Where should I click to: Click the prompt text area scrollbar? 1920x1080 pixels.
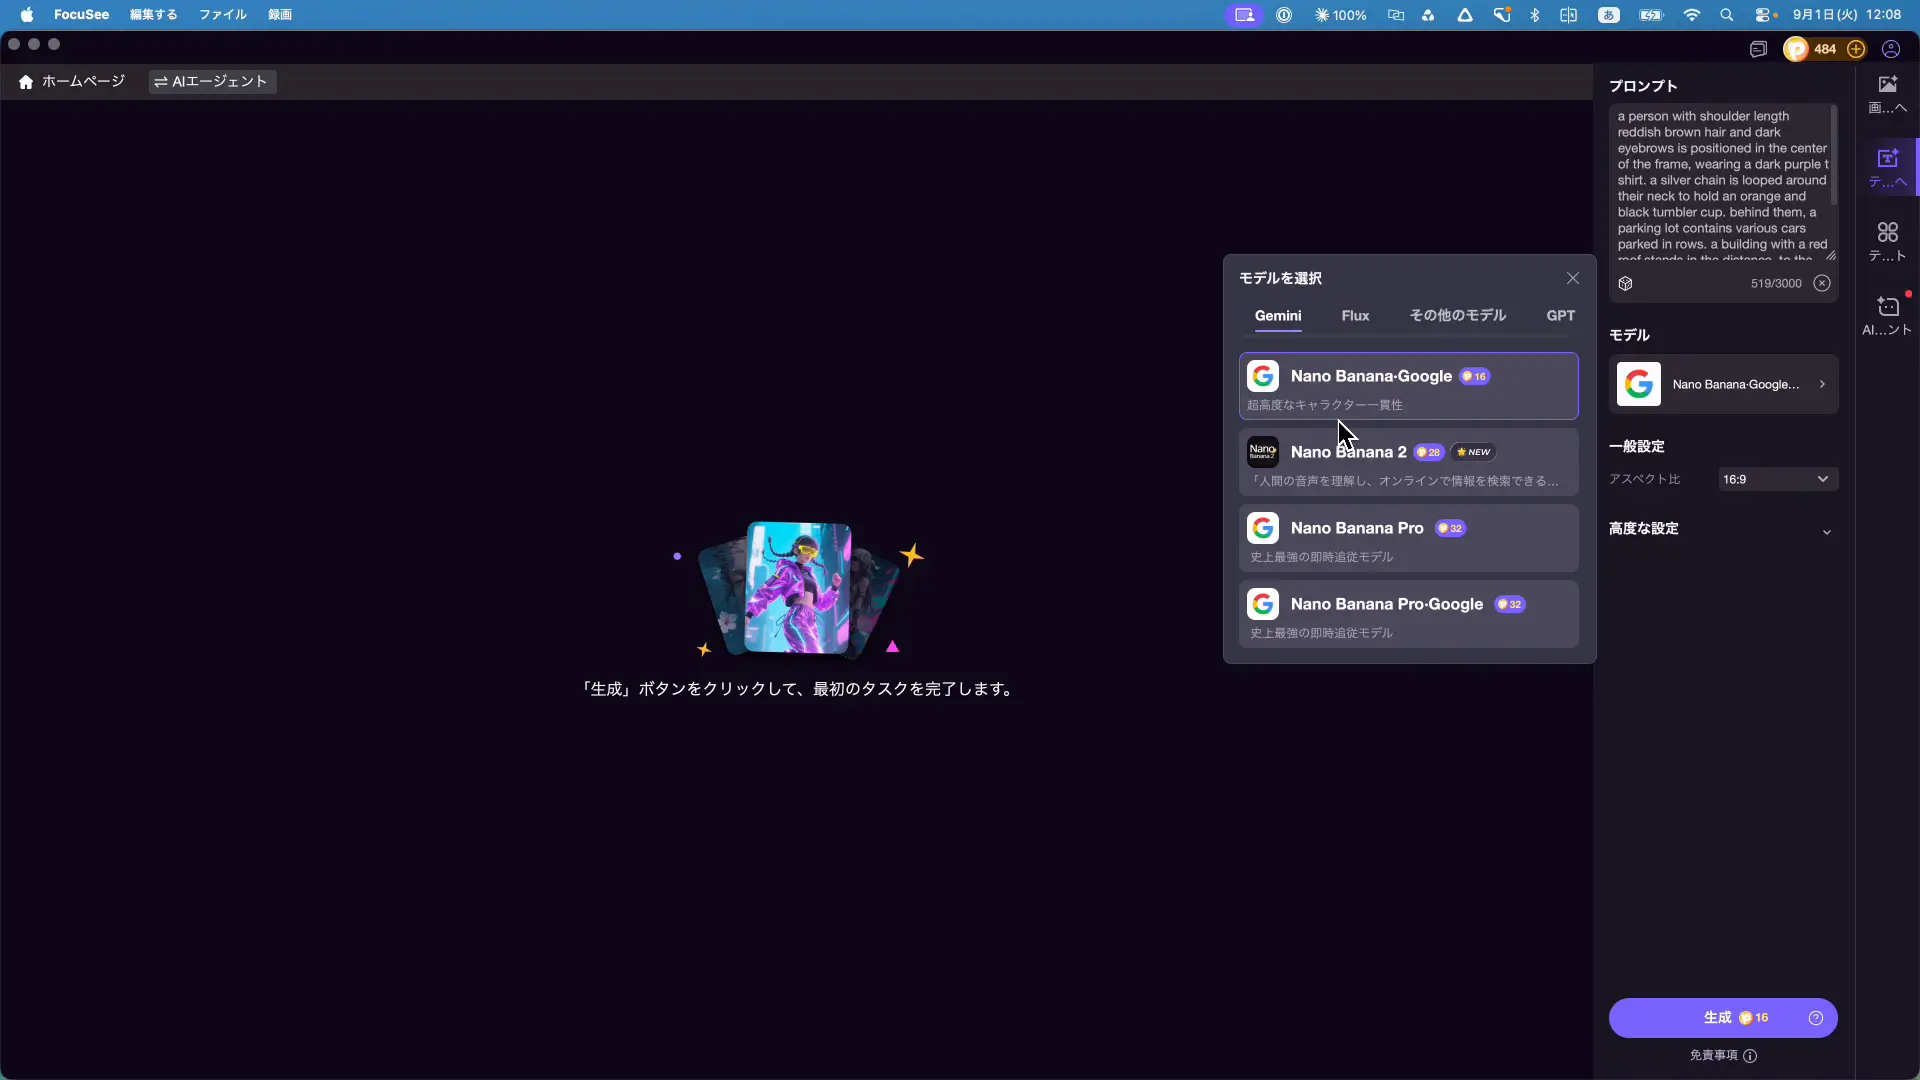pos(1833,155)
